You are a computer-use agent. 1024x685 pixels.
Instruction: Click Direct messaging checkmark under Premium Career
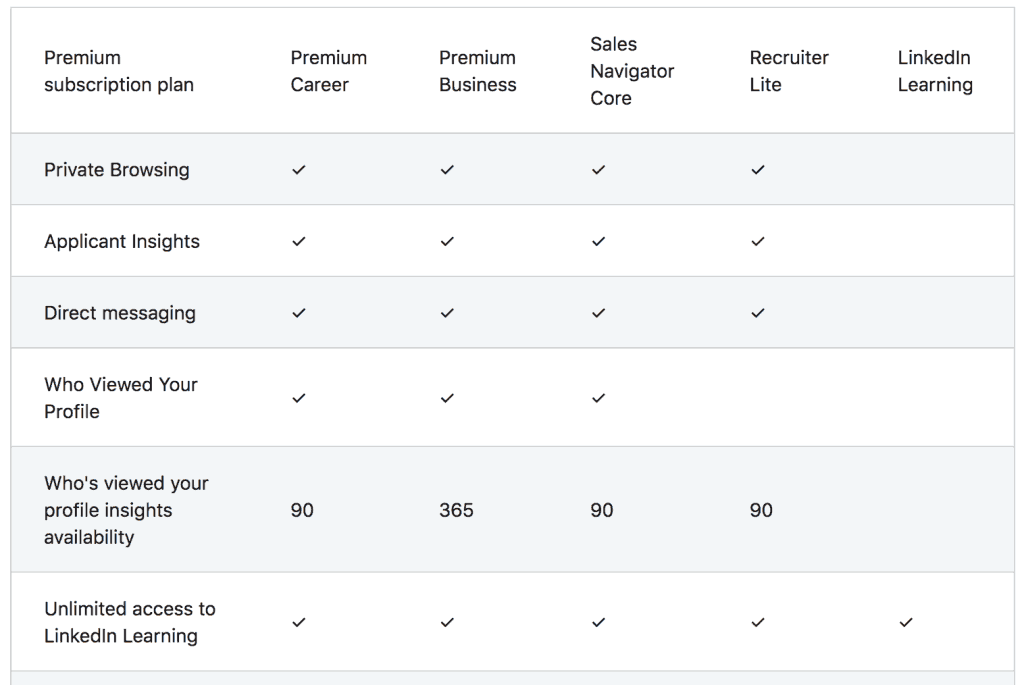click(x=298, y=313)
